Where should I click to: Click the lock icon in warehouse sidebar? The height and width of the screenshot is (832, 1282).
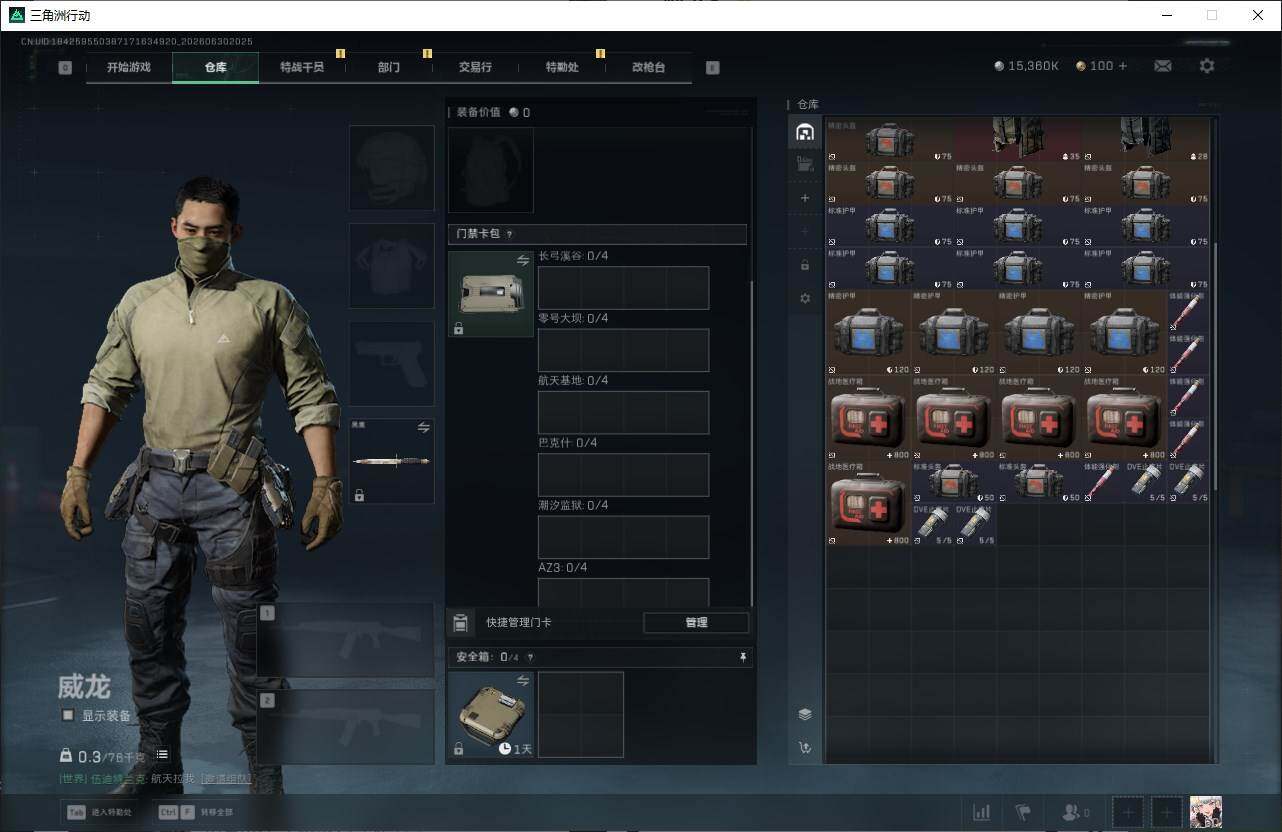click(x=804, y=265)
